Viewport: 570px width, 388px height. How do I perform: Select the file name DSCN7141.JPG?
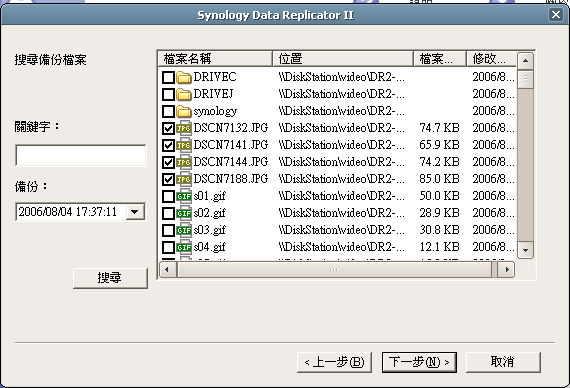coord(230,145)
